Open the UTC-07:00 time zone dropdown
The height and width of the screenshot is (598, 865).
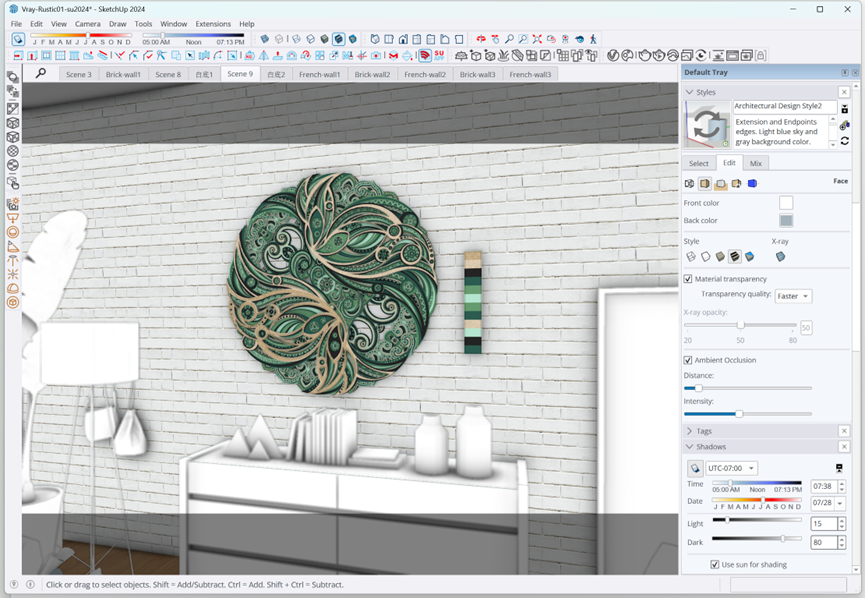click(x=731, y=468)
